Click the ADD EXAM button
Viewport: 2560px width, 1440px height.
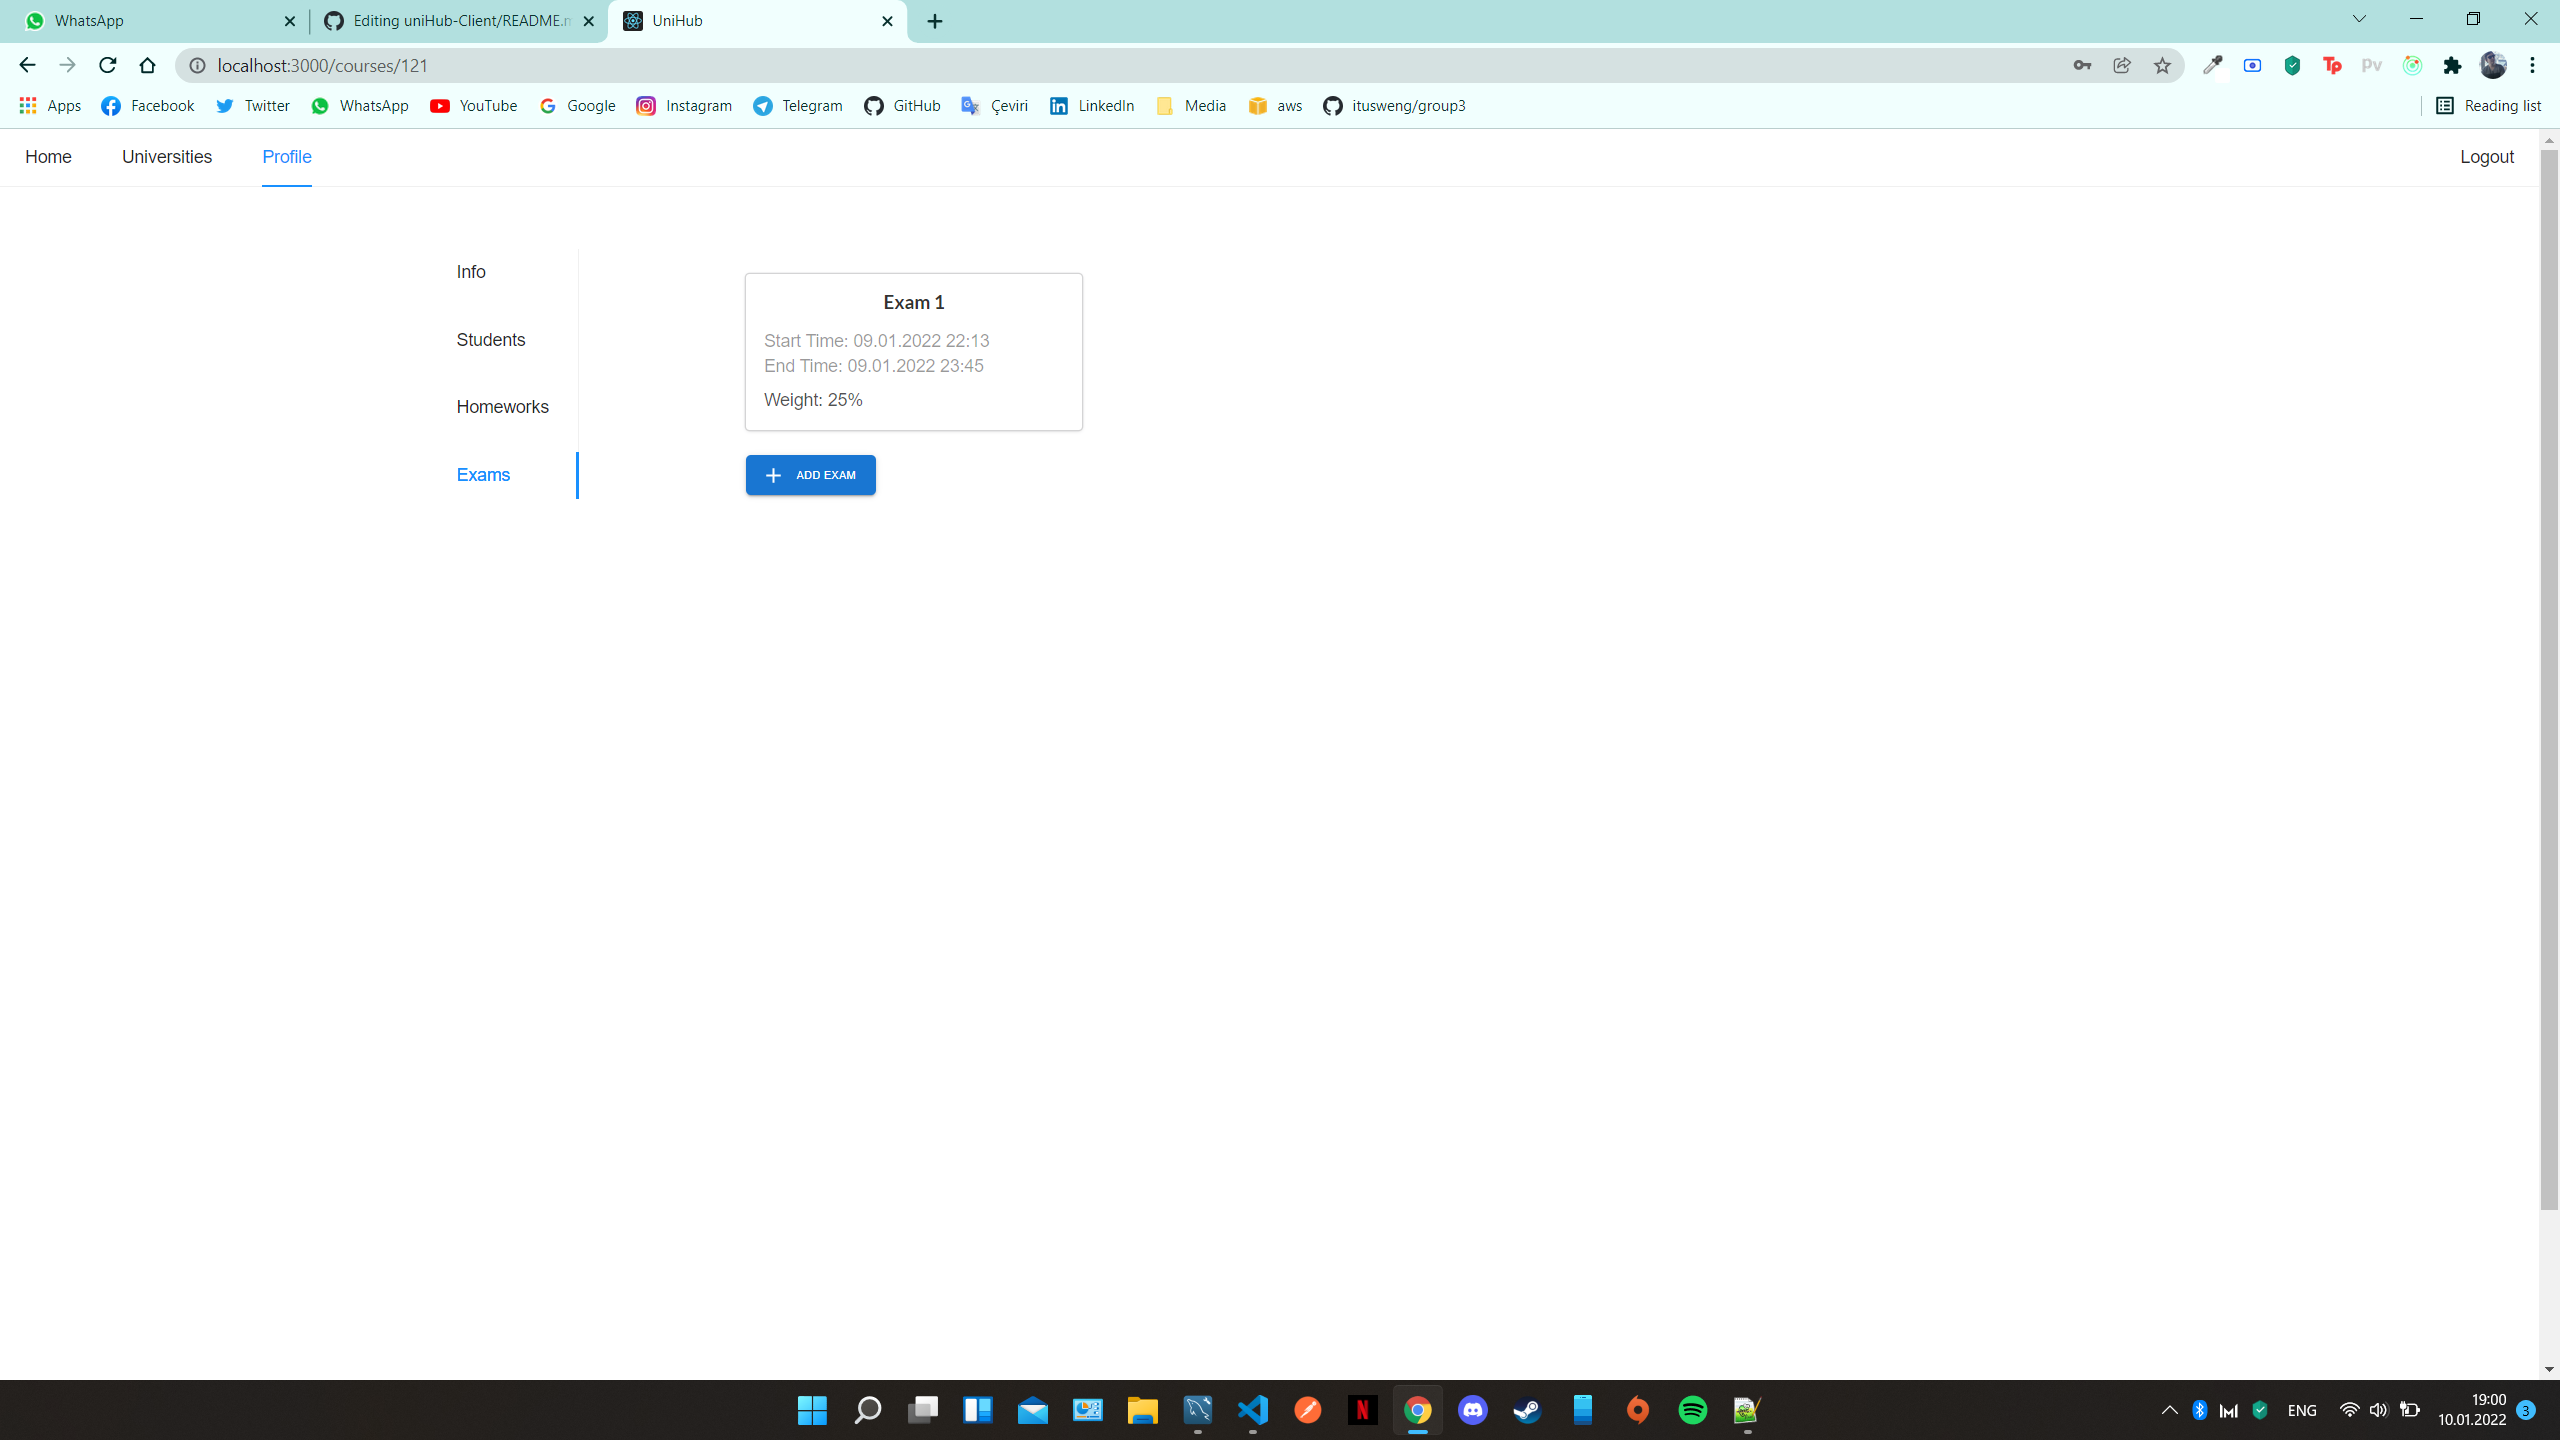point(810,474)
